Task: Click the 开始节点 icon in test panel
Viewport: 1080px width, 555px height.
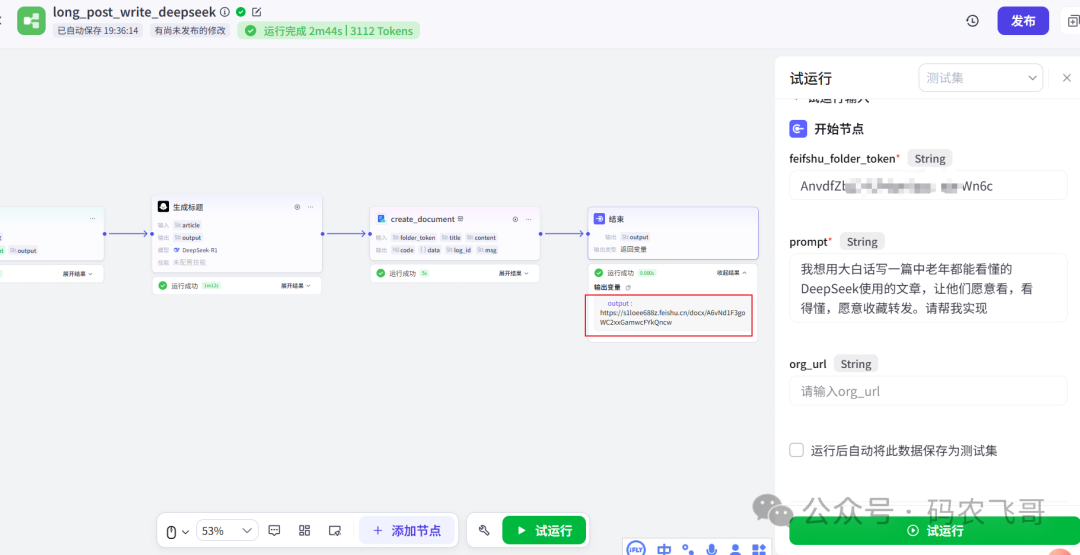Action: pyautogui.click(x=798, y=128)
